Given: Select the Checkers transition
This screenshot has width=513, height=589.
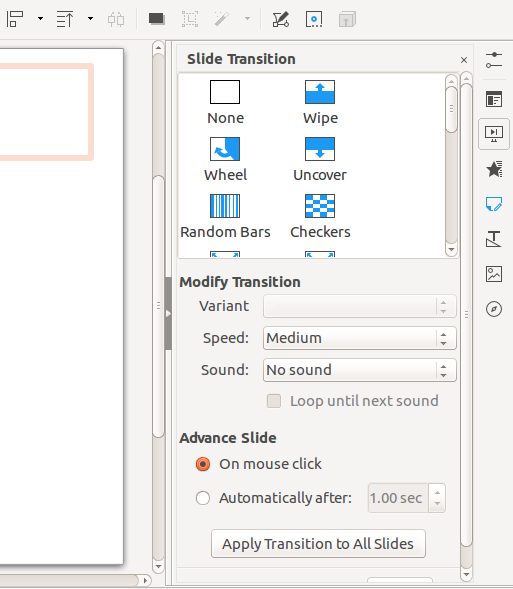Looking at the screenshot, I should (x=320, y=216).
